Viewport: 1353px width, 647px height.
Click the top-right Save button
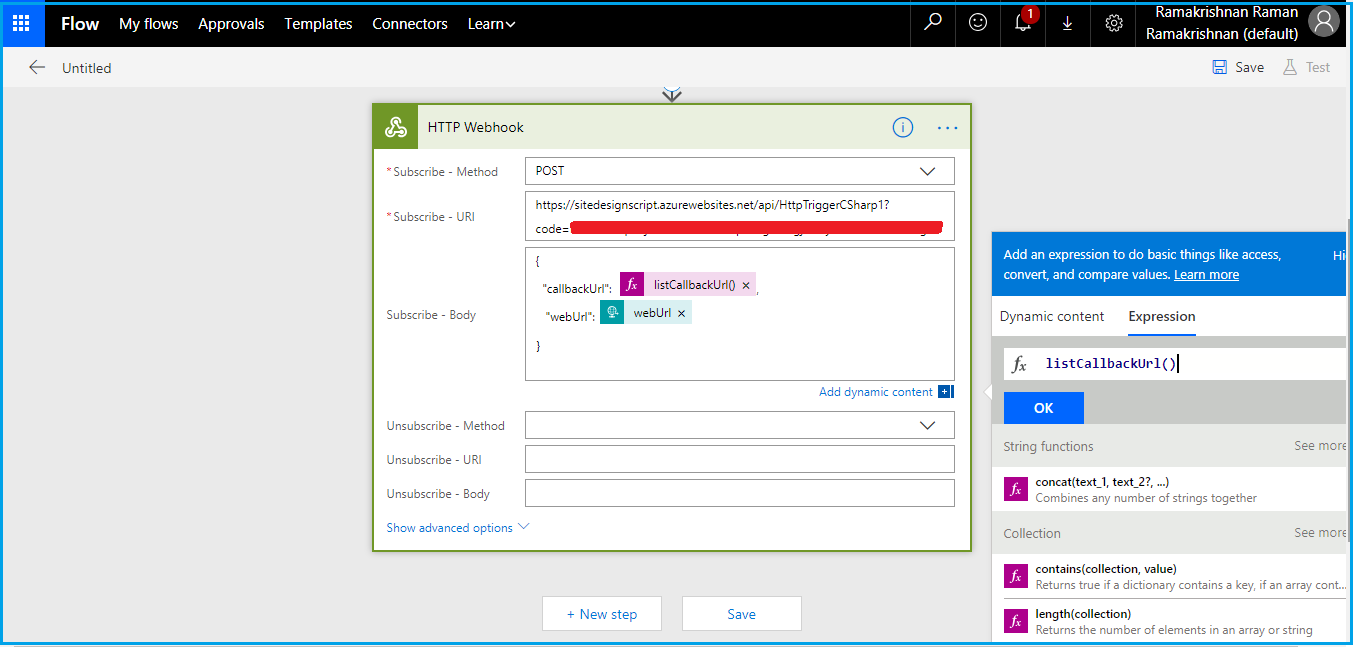[x=1238, y=67]
